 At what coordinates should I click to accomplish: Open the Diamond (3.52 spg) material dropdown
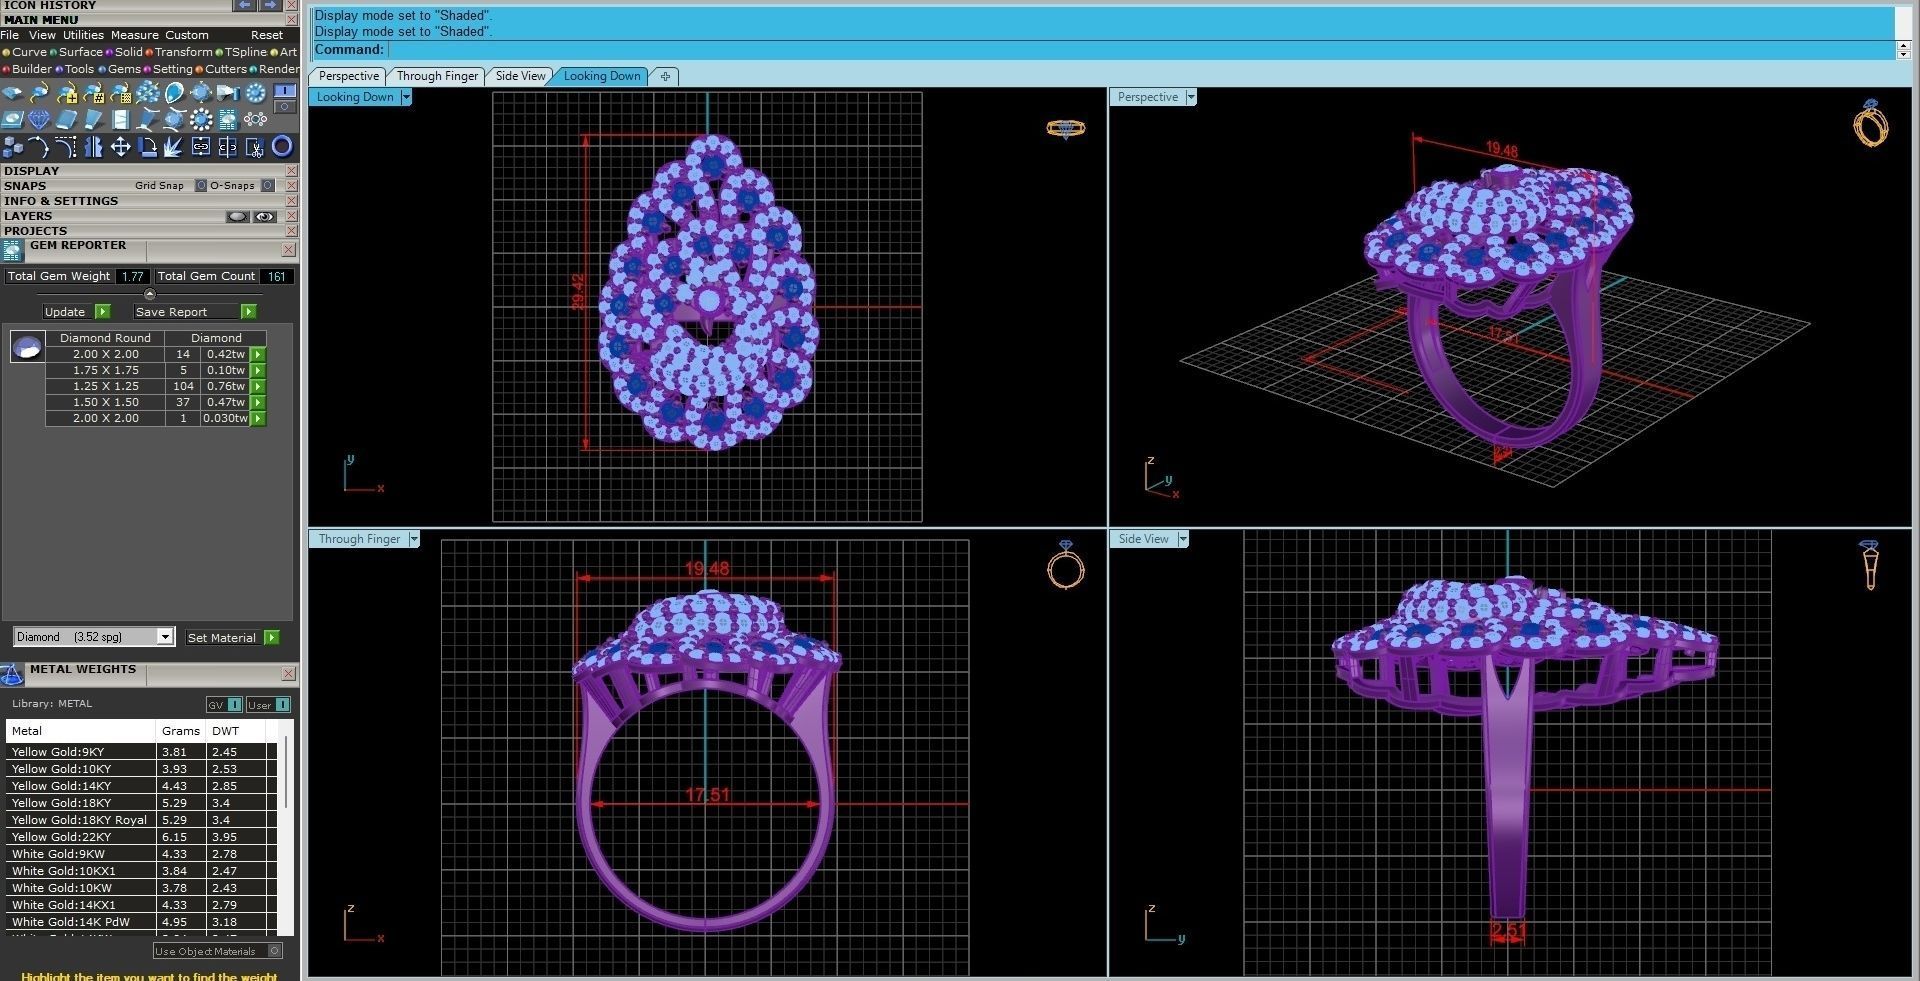165,637
